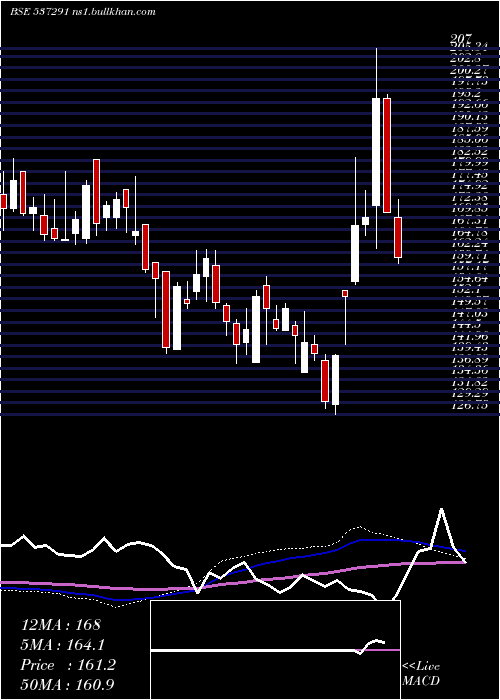The width and height of the screenshot is (500, 700).
Task: Click the 131.82 price axis label
Action: click(x=468, y=383)
